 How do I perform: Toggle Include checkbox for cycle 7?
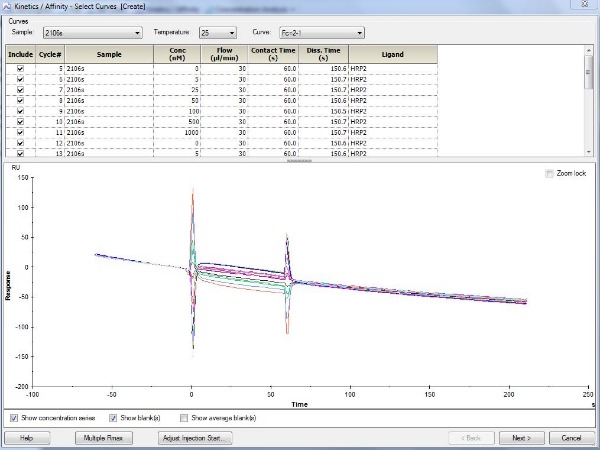[x=20, y=90]
